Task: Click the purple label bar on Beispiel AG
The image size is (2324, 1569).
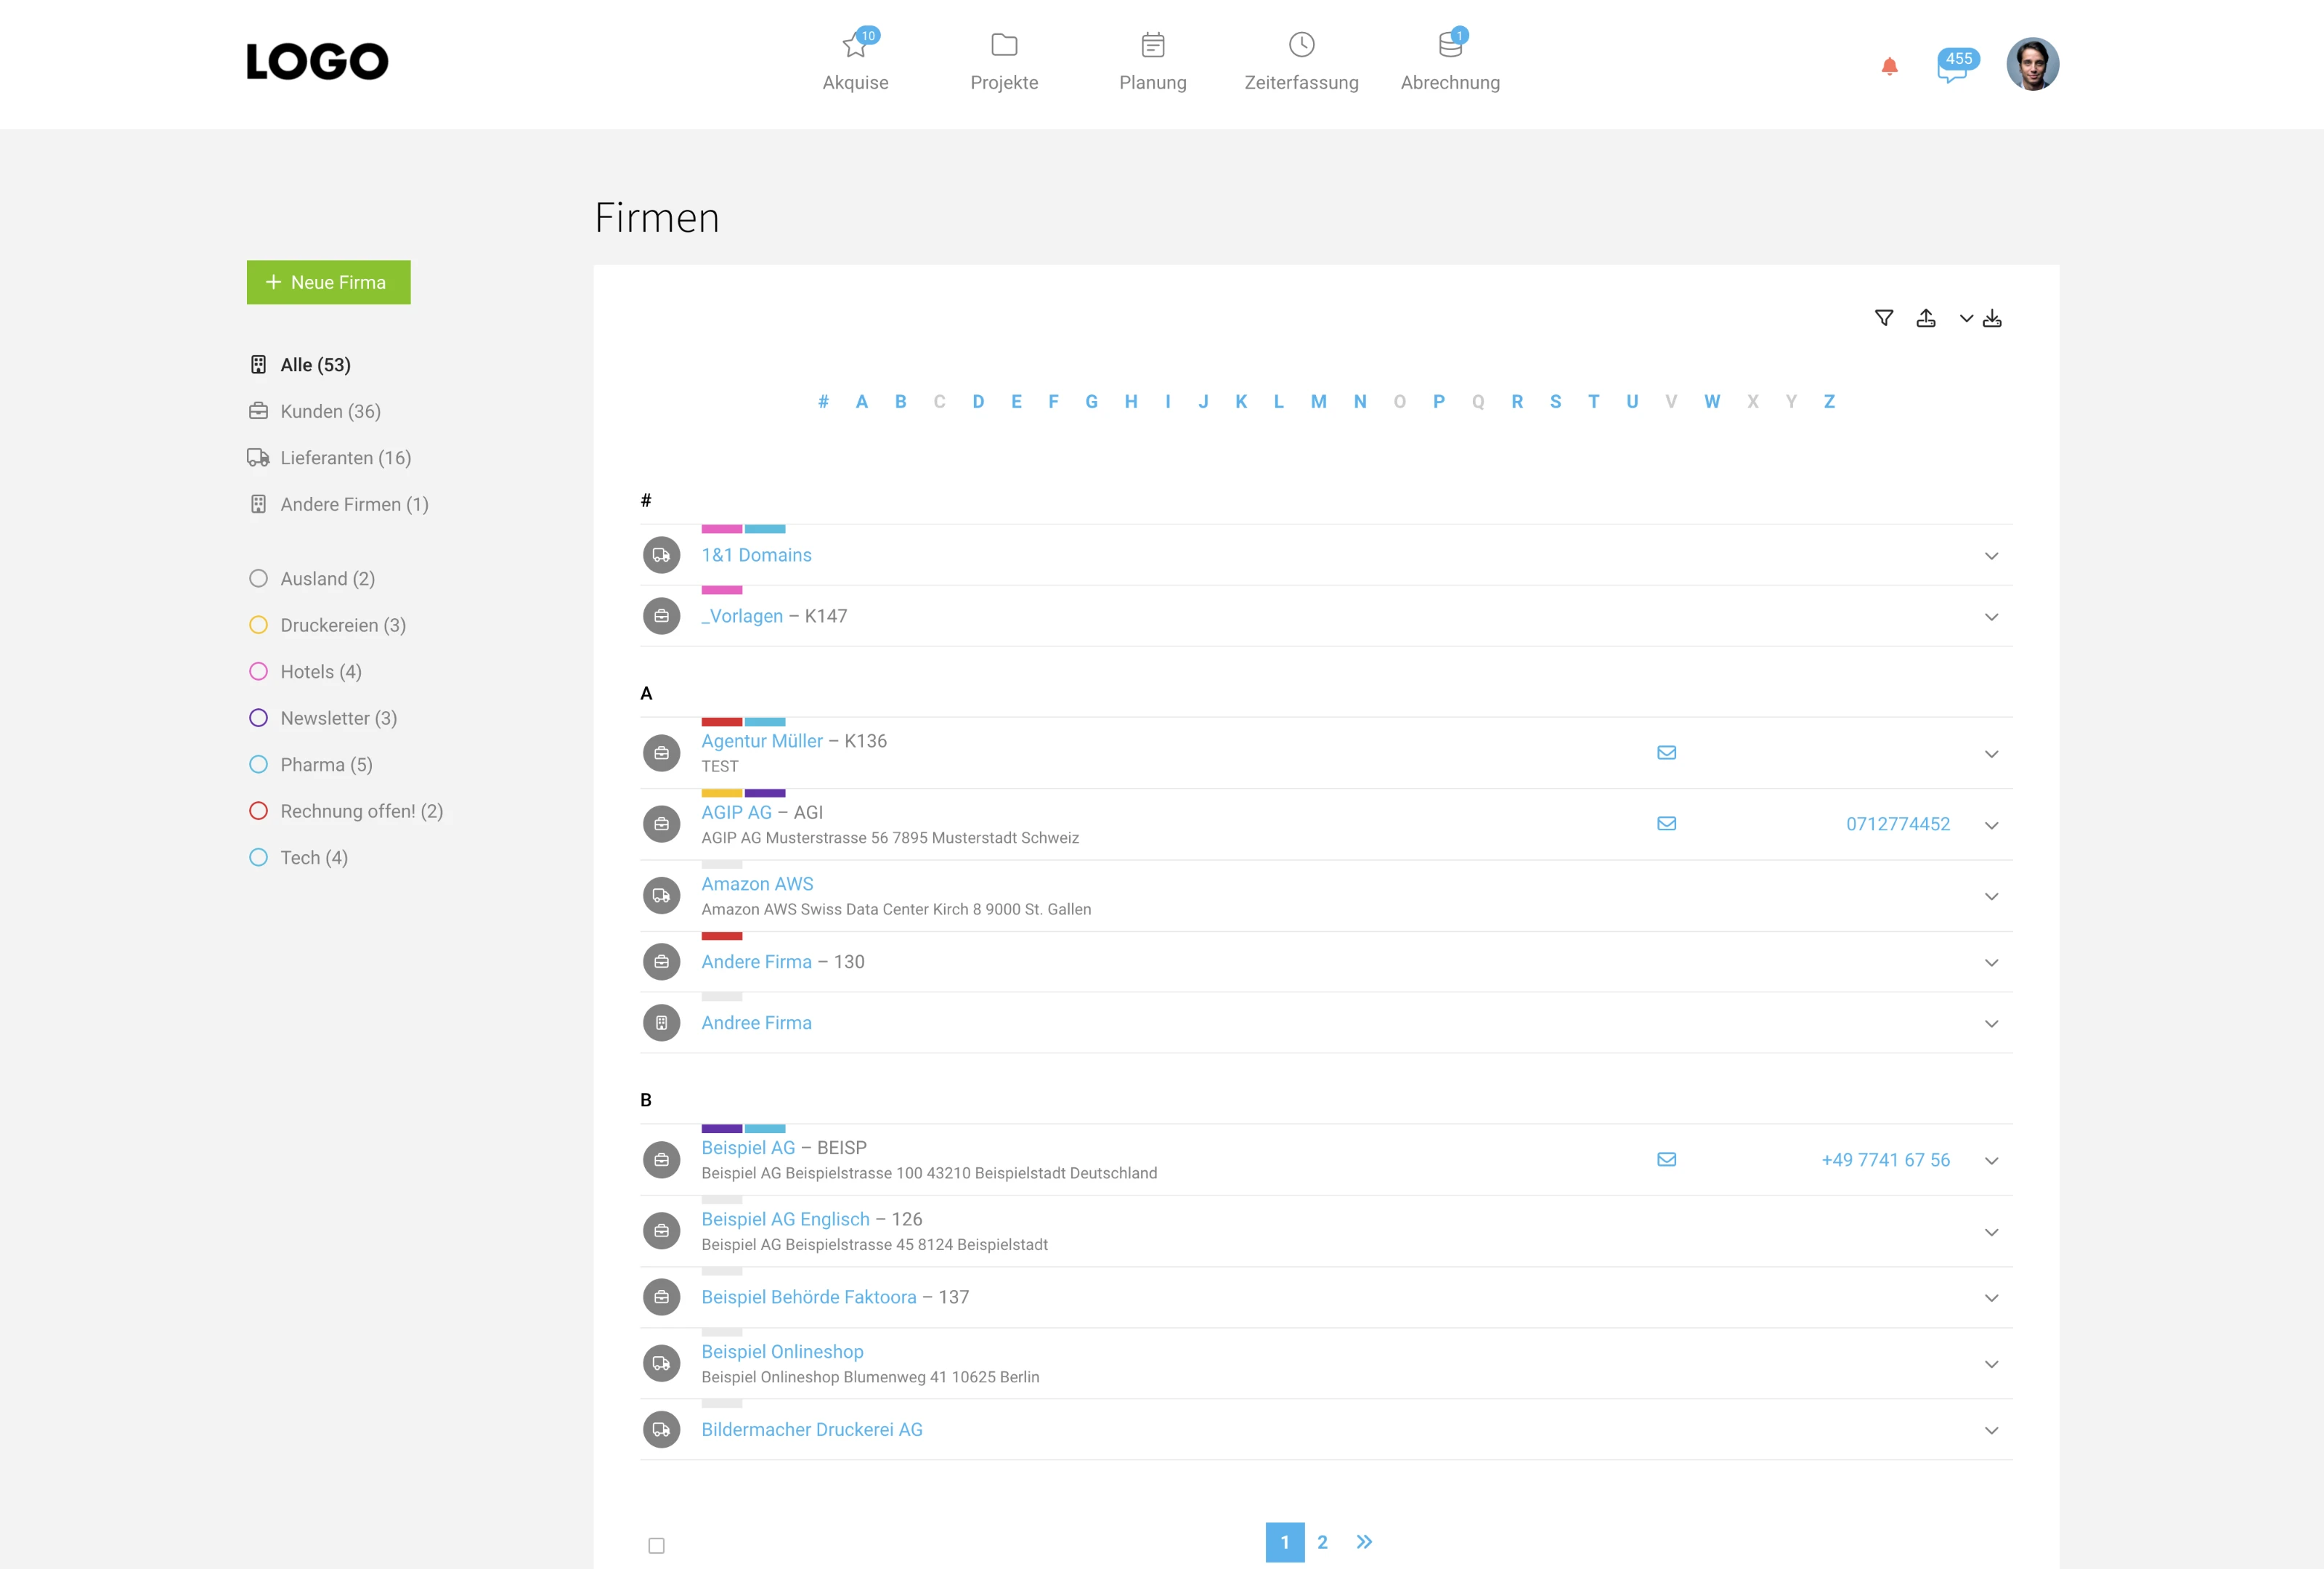Action: [x=721, y=1128]
